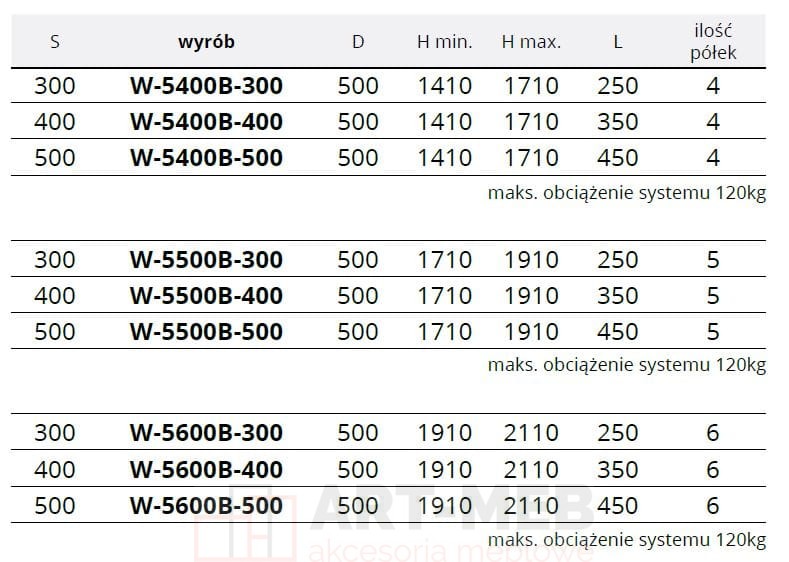
Task: Select product code W-5500B-300
Action: coord(206,260)
